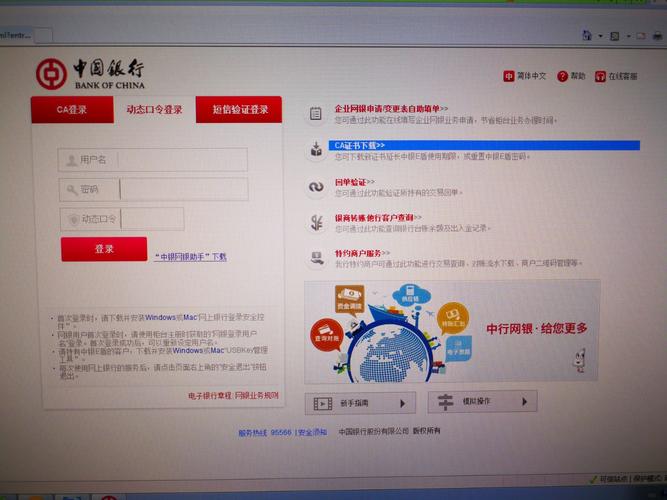Click the 特约商户服务 icon

point(316,258)
